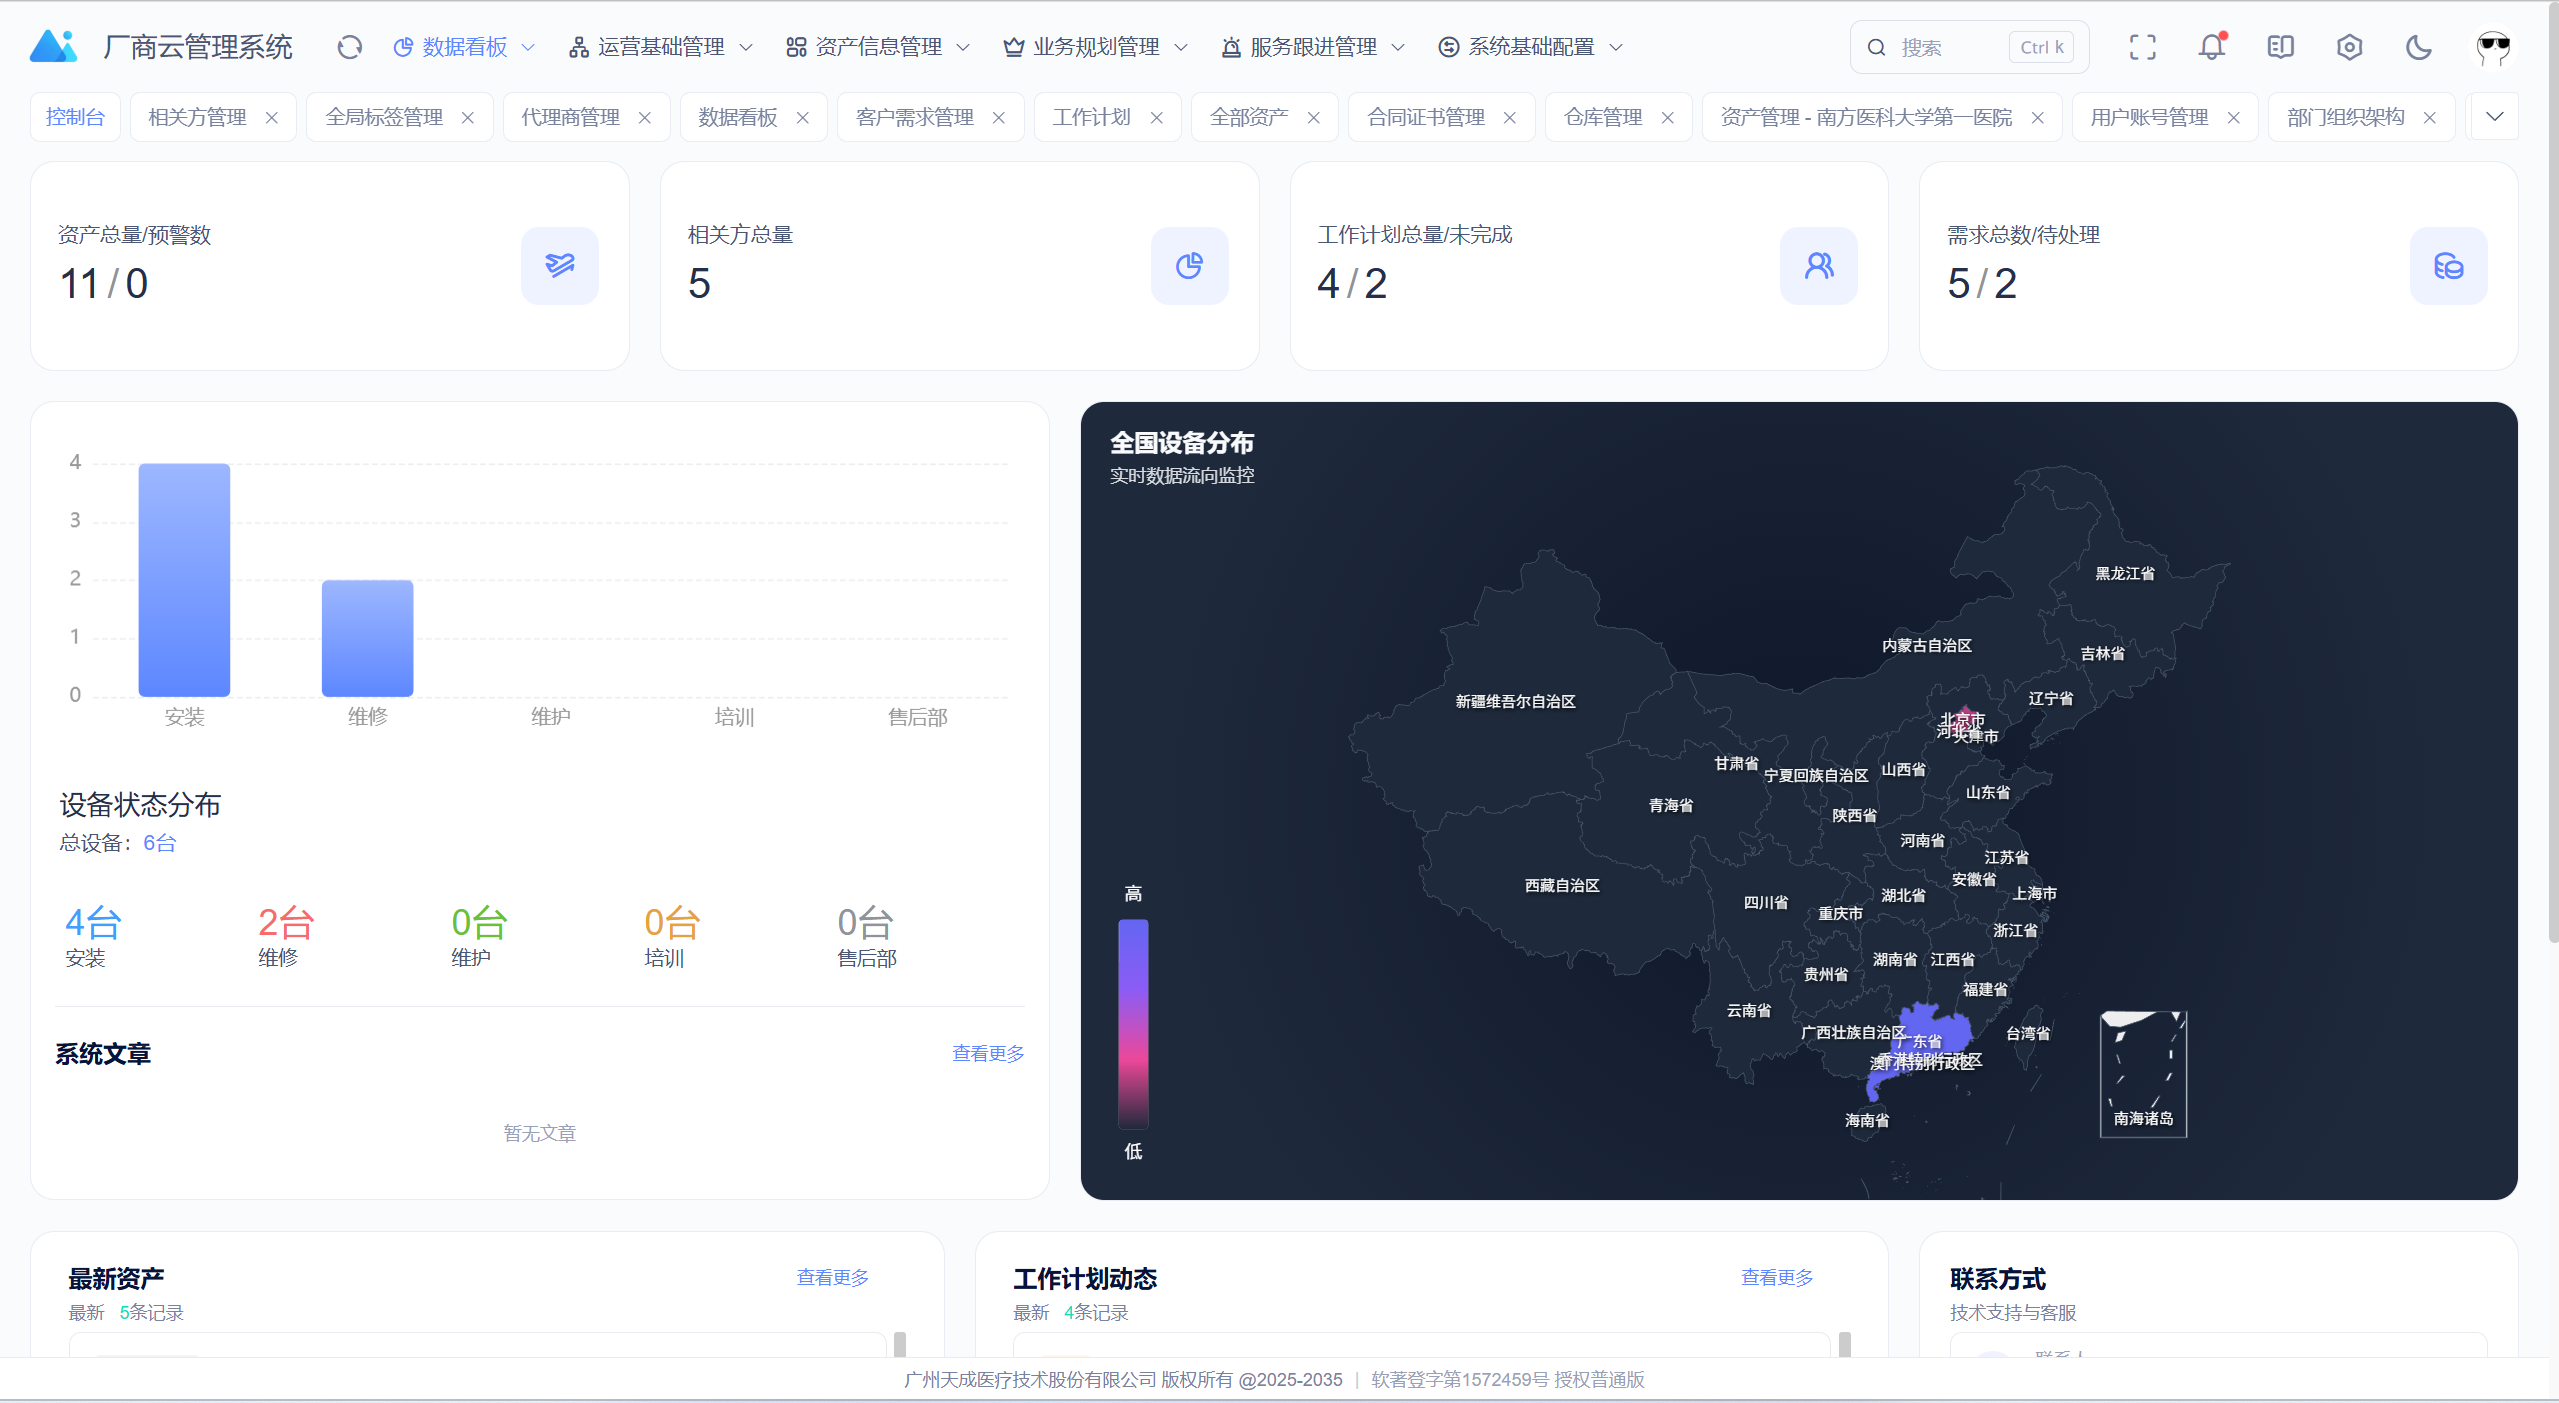
Task: Click the 黑龙江省 map label
Action: 2124,573
